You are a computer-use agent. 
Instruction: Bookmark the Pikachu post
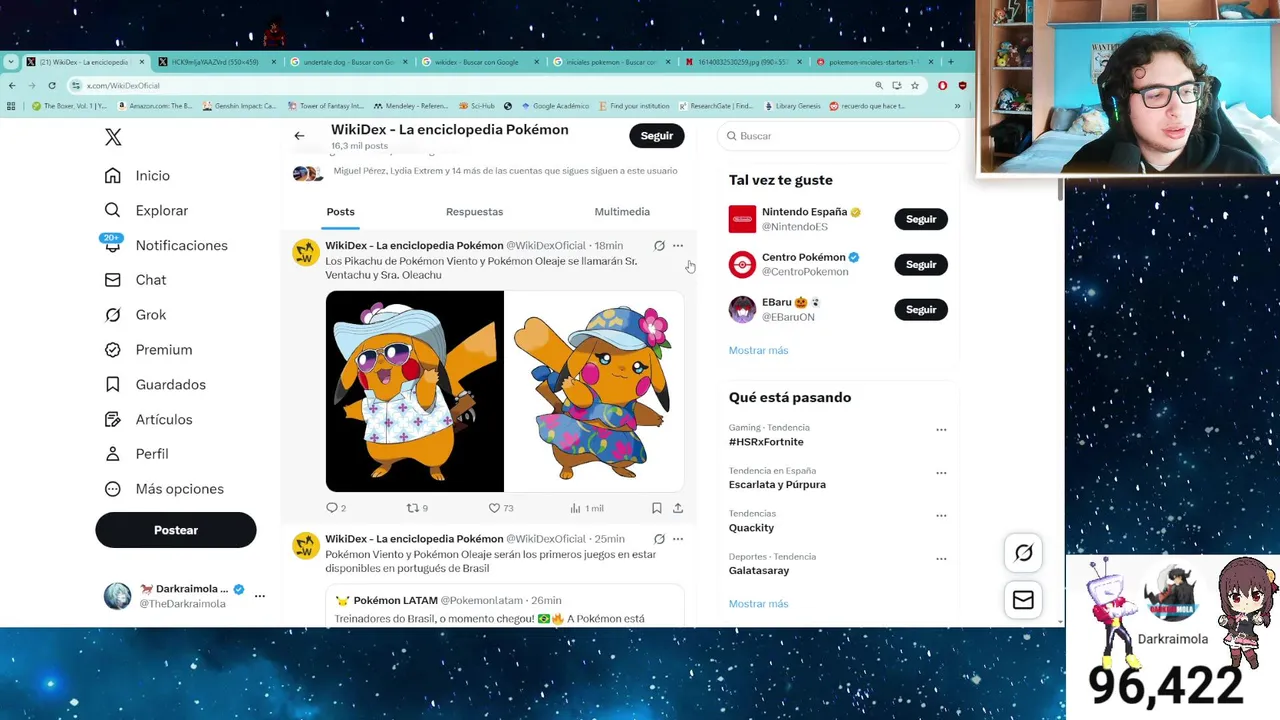tap(657, 508)
